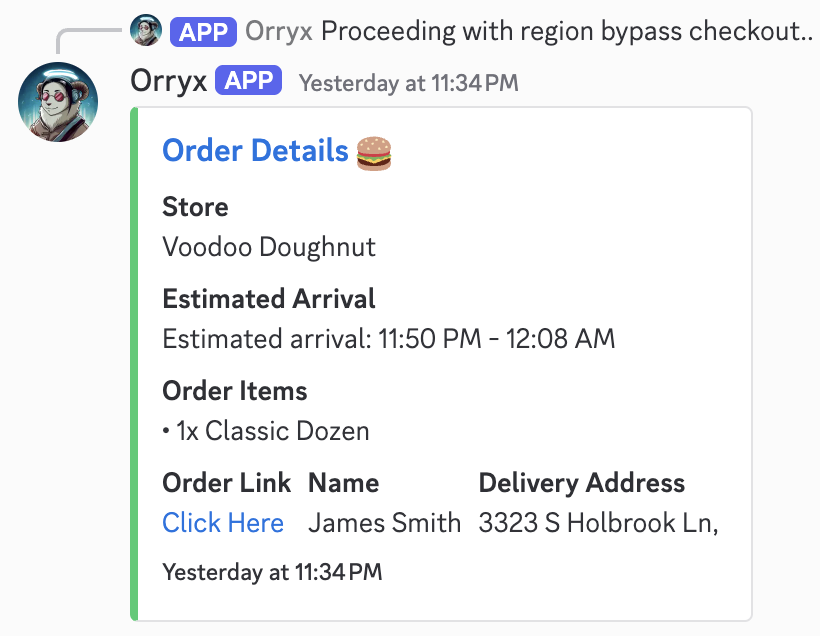Click the Orryx name in the reply preview
Viewport: 820px width, 636px height.
(279, 31)
